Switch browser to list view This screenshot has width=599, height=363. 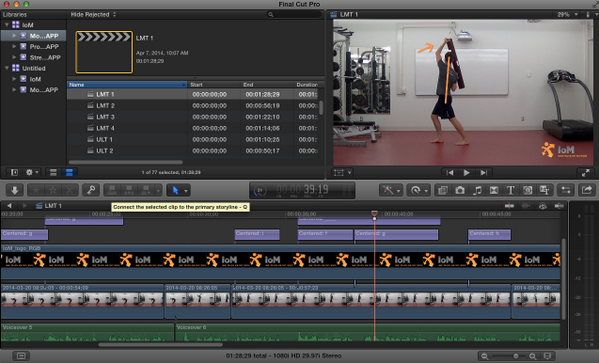tap(69, 172)
